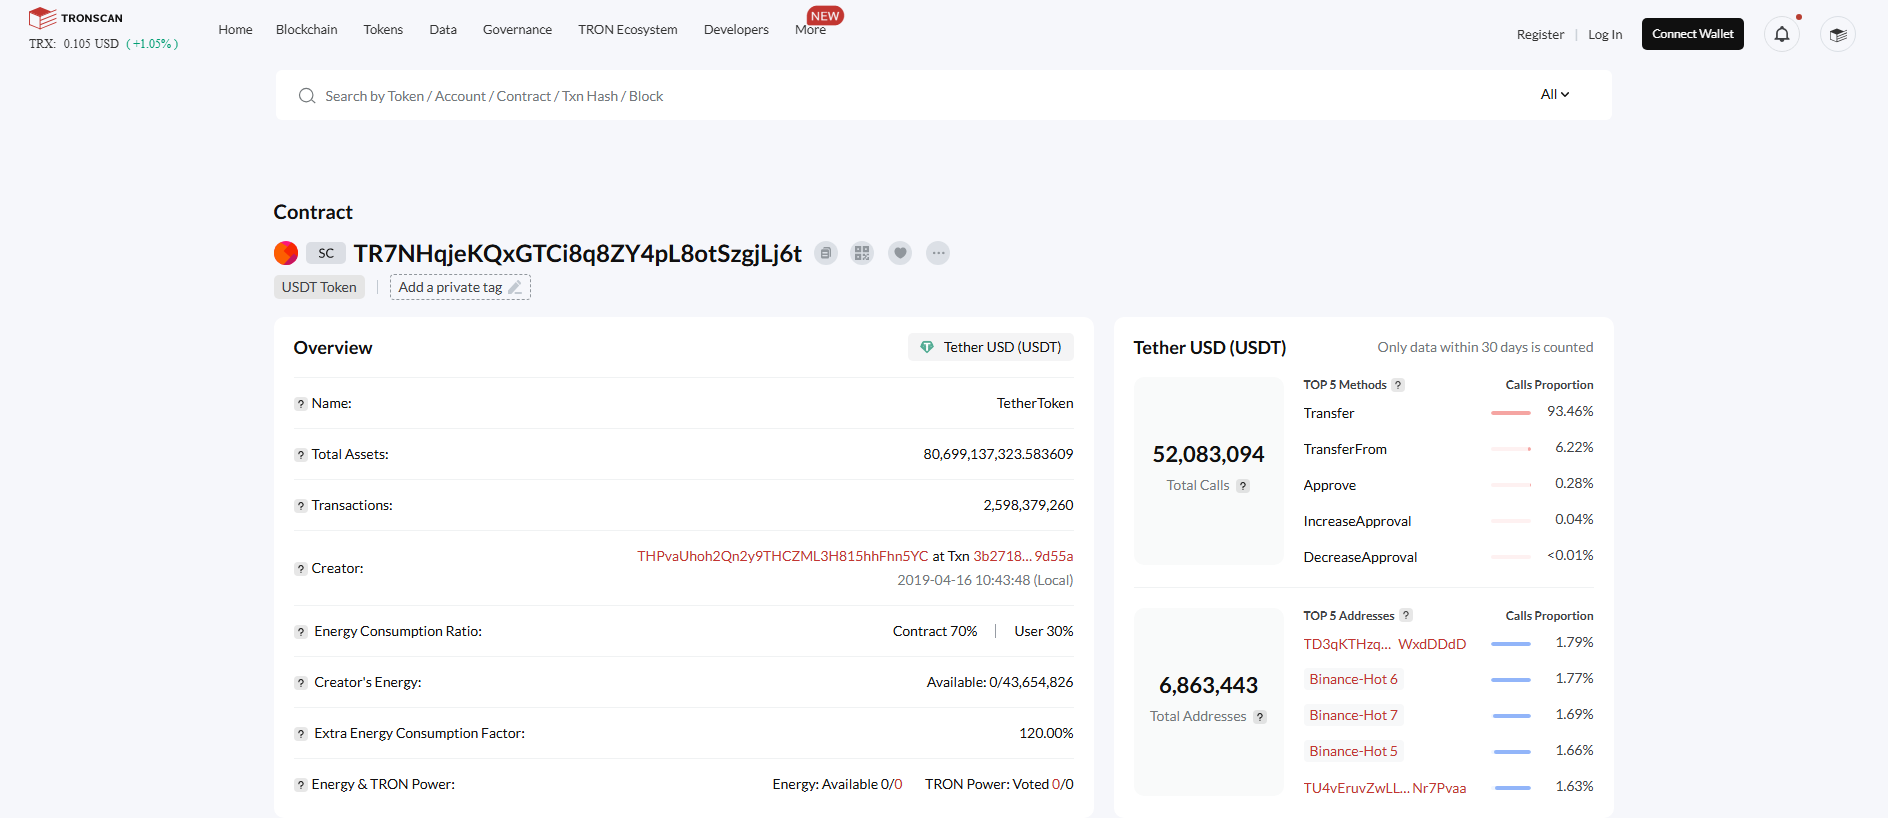Click help icon next to Creator
This screenshot has width=1888, height=818.
[300, 569]
